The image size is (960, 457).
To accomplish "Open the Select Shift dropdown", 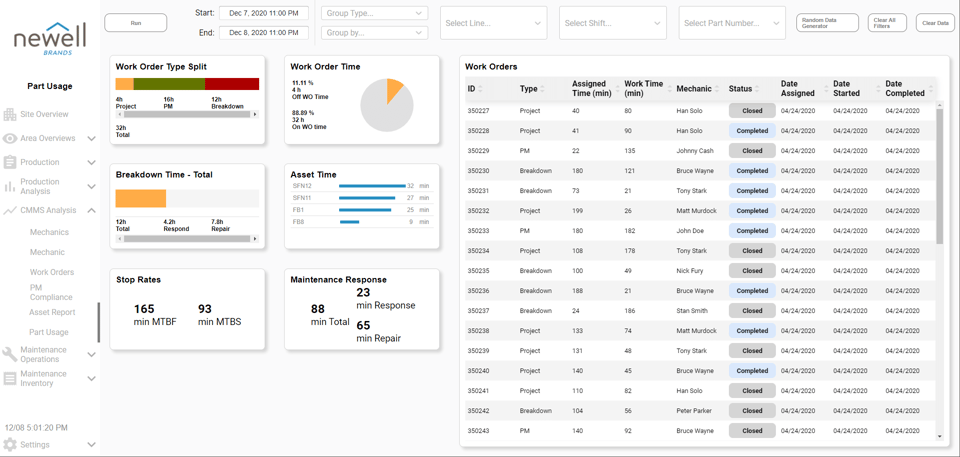I will pos(612,23).
